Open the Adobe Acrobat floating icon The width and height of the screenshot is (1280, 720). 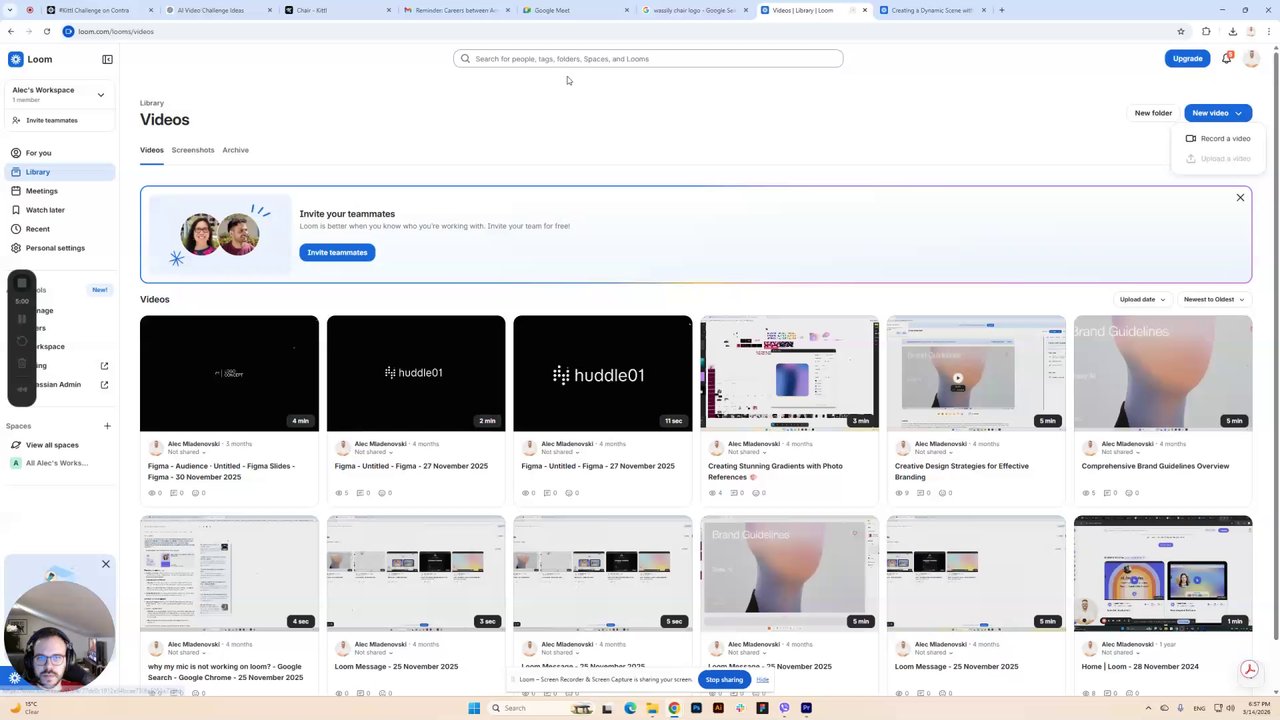point(1249,670)
